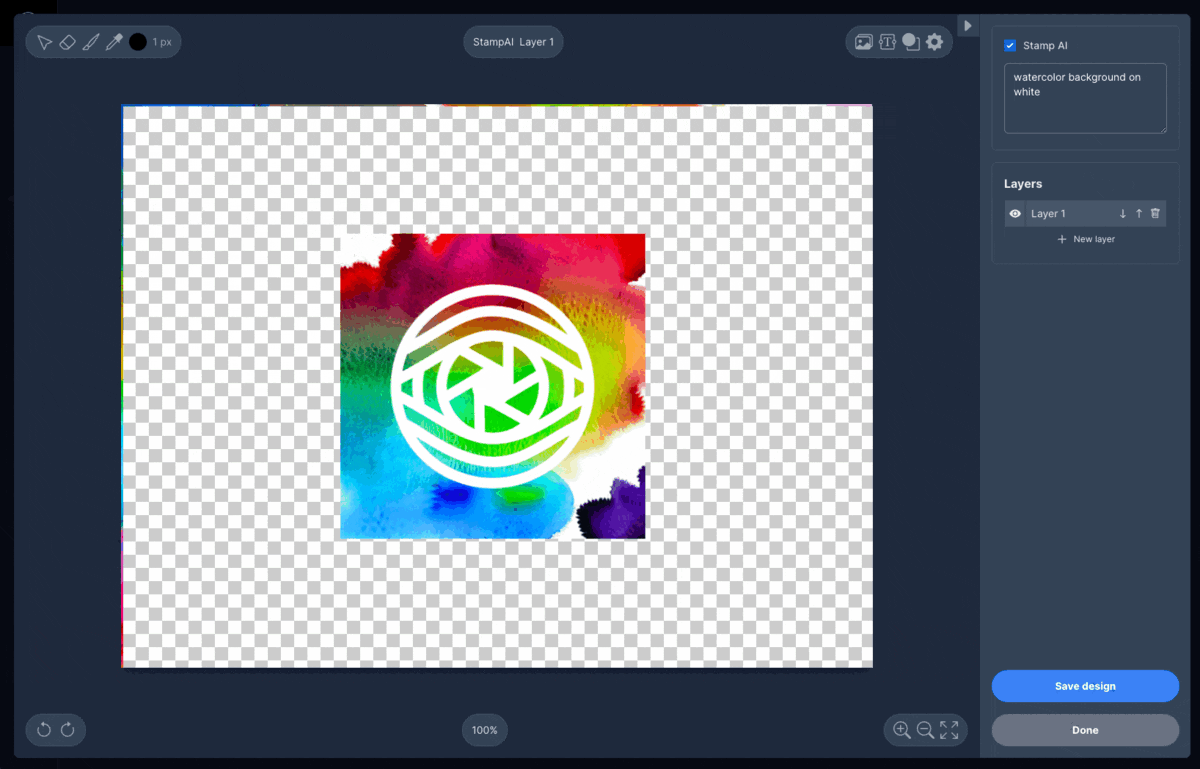Click the StampAI Layer 1 title pill
The width and height of the screenshot is (1200, 769).
[513, 42]
